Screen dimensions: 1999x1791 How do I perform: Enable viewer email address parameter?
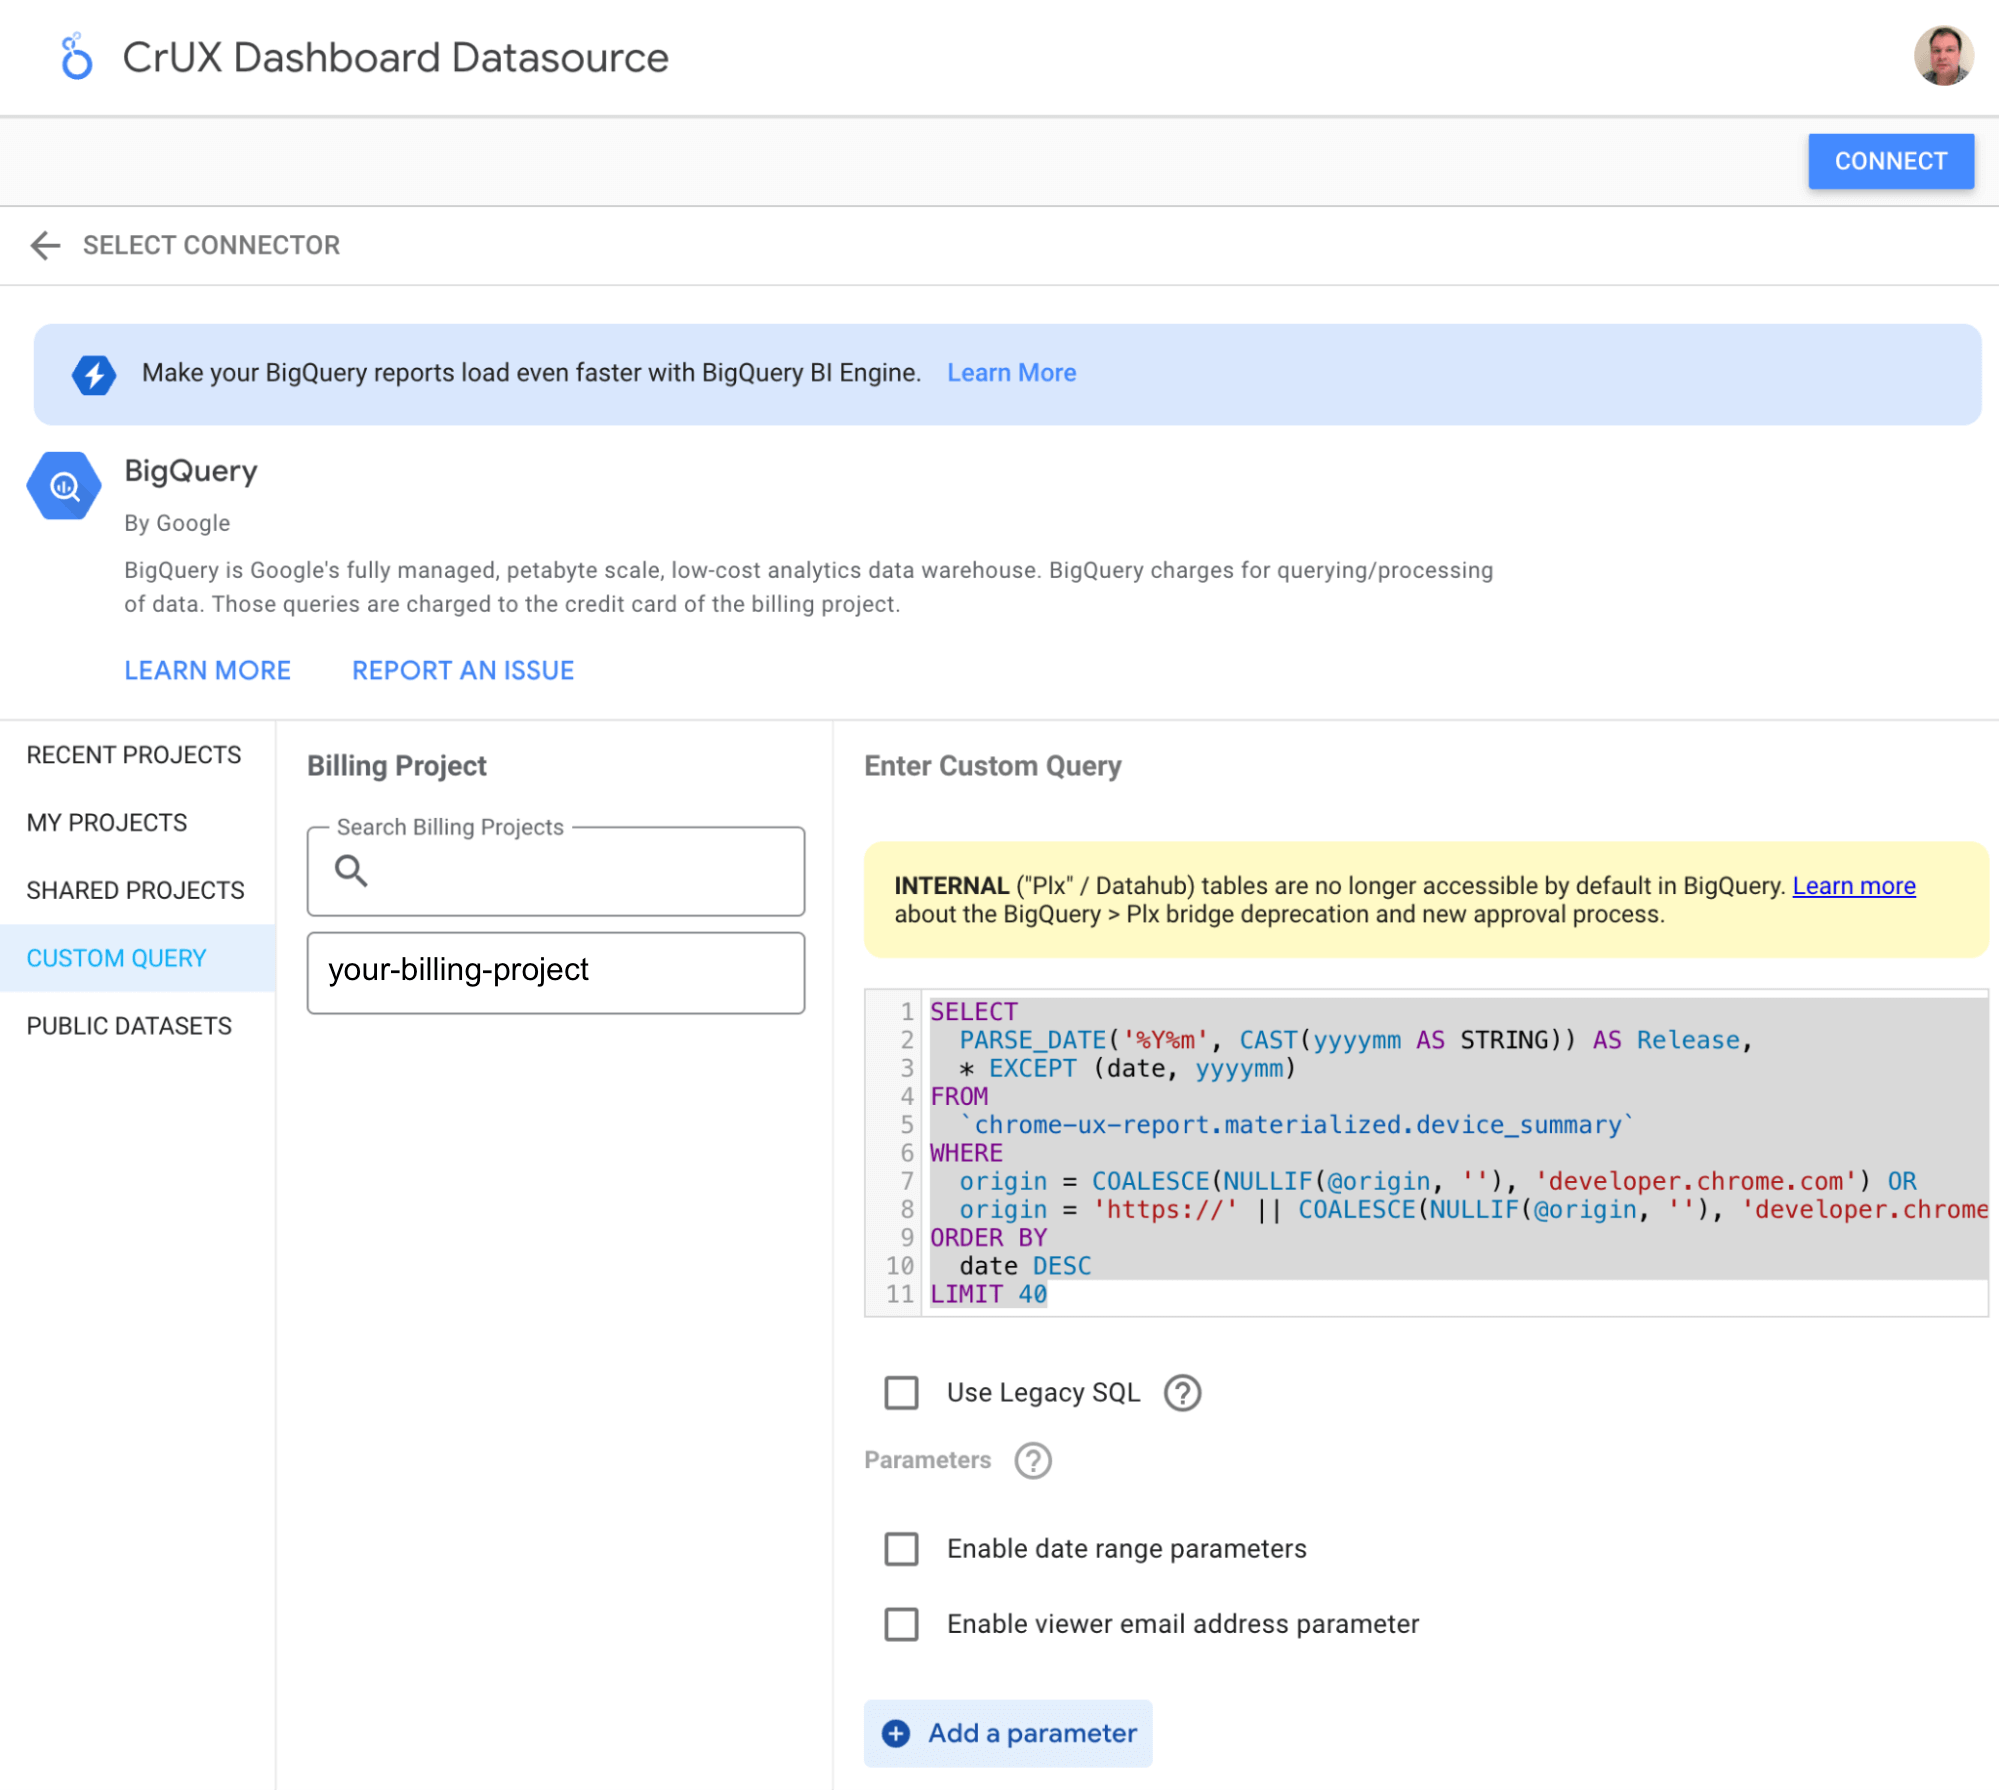901,1624
